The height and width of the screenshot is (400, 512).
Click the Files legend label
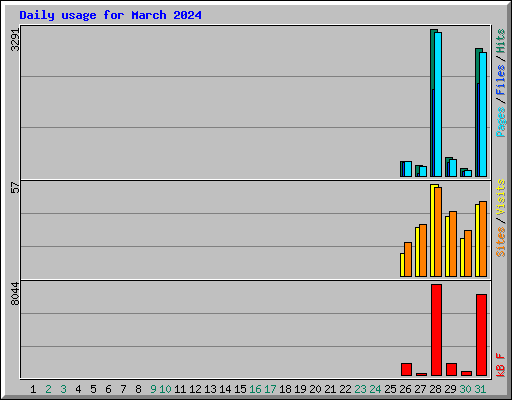coord(501,79)
